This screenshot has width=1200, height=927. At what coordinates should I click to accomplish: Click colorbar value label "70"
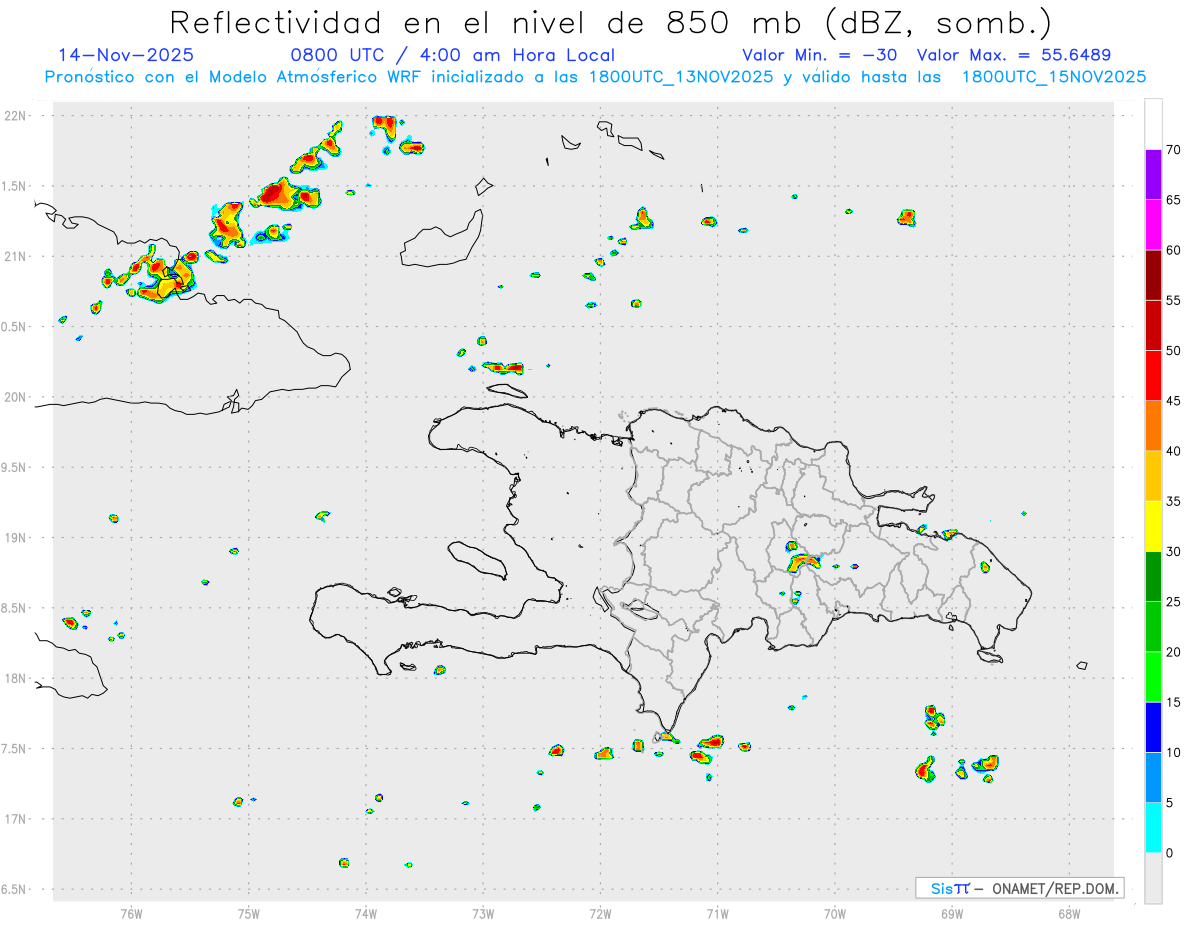tap(1174, 150)
